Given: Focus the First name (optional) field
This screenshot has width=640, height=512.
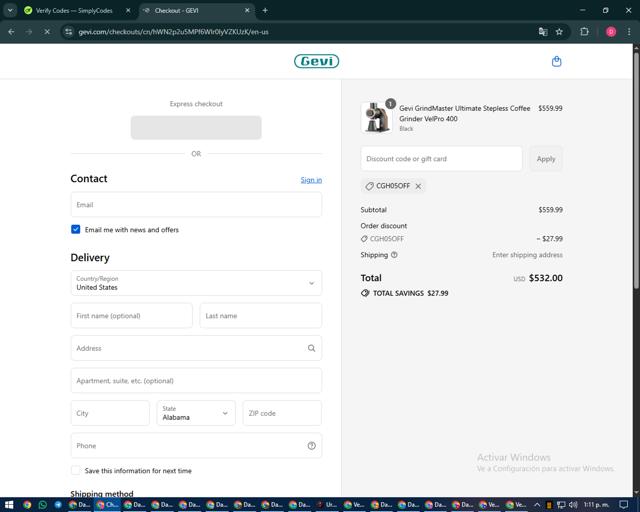Looking at the screenshot, I should [x=131, y=316].
